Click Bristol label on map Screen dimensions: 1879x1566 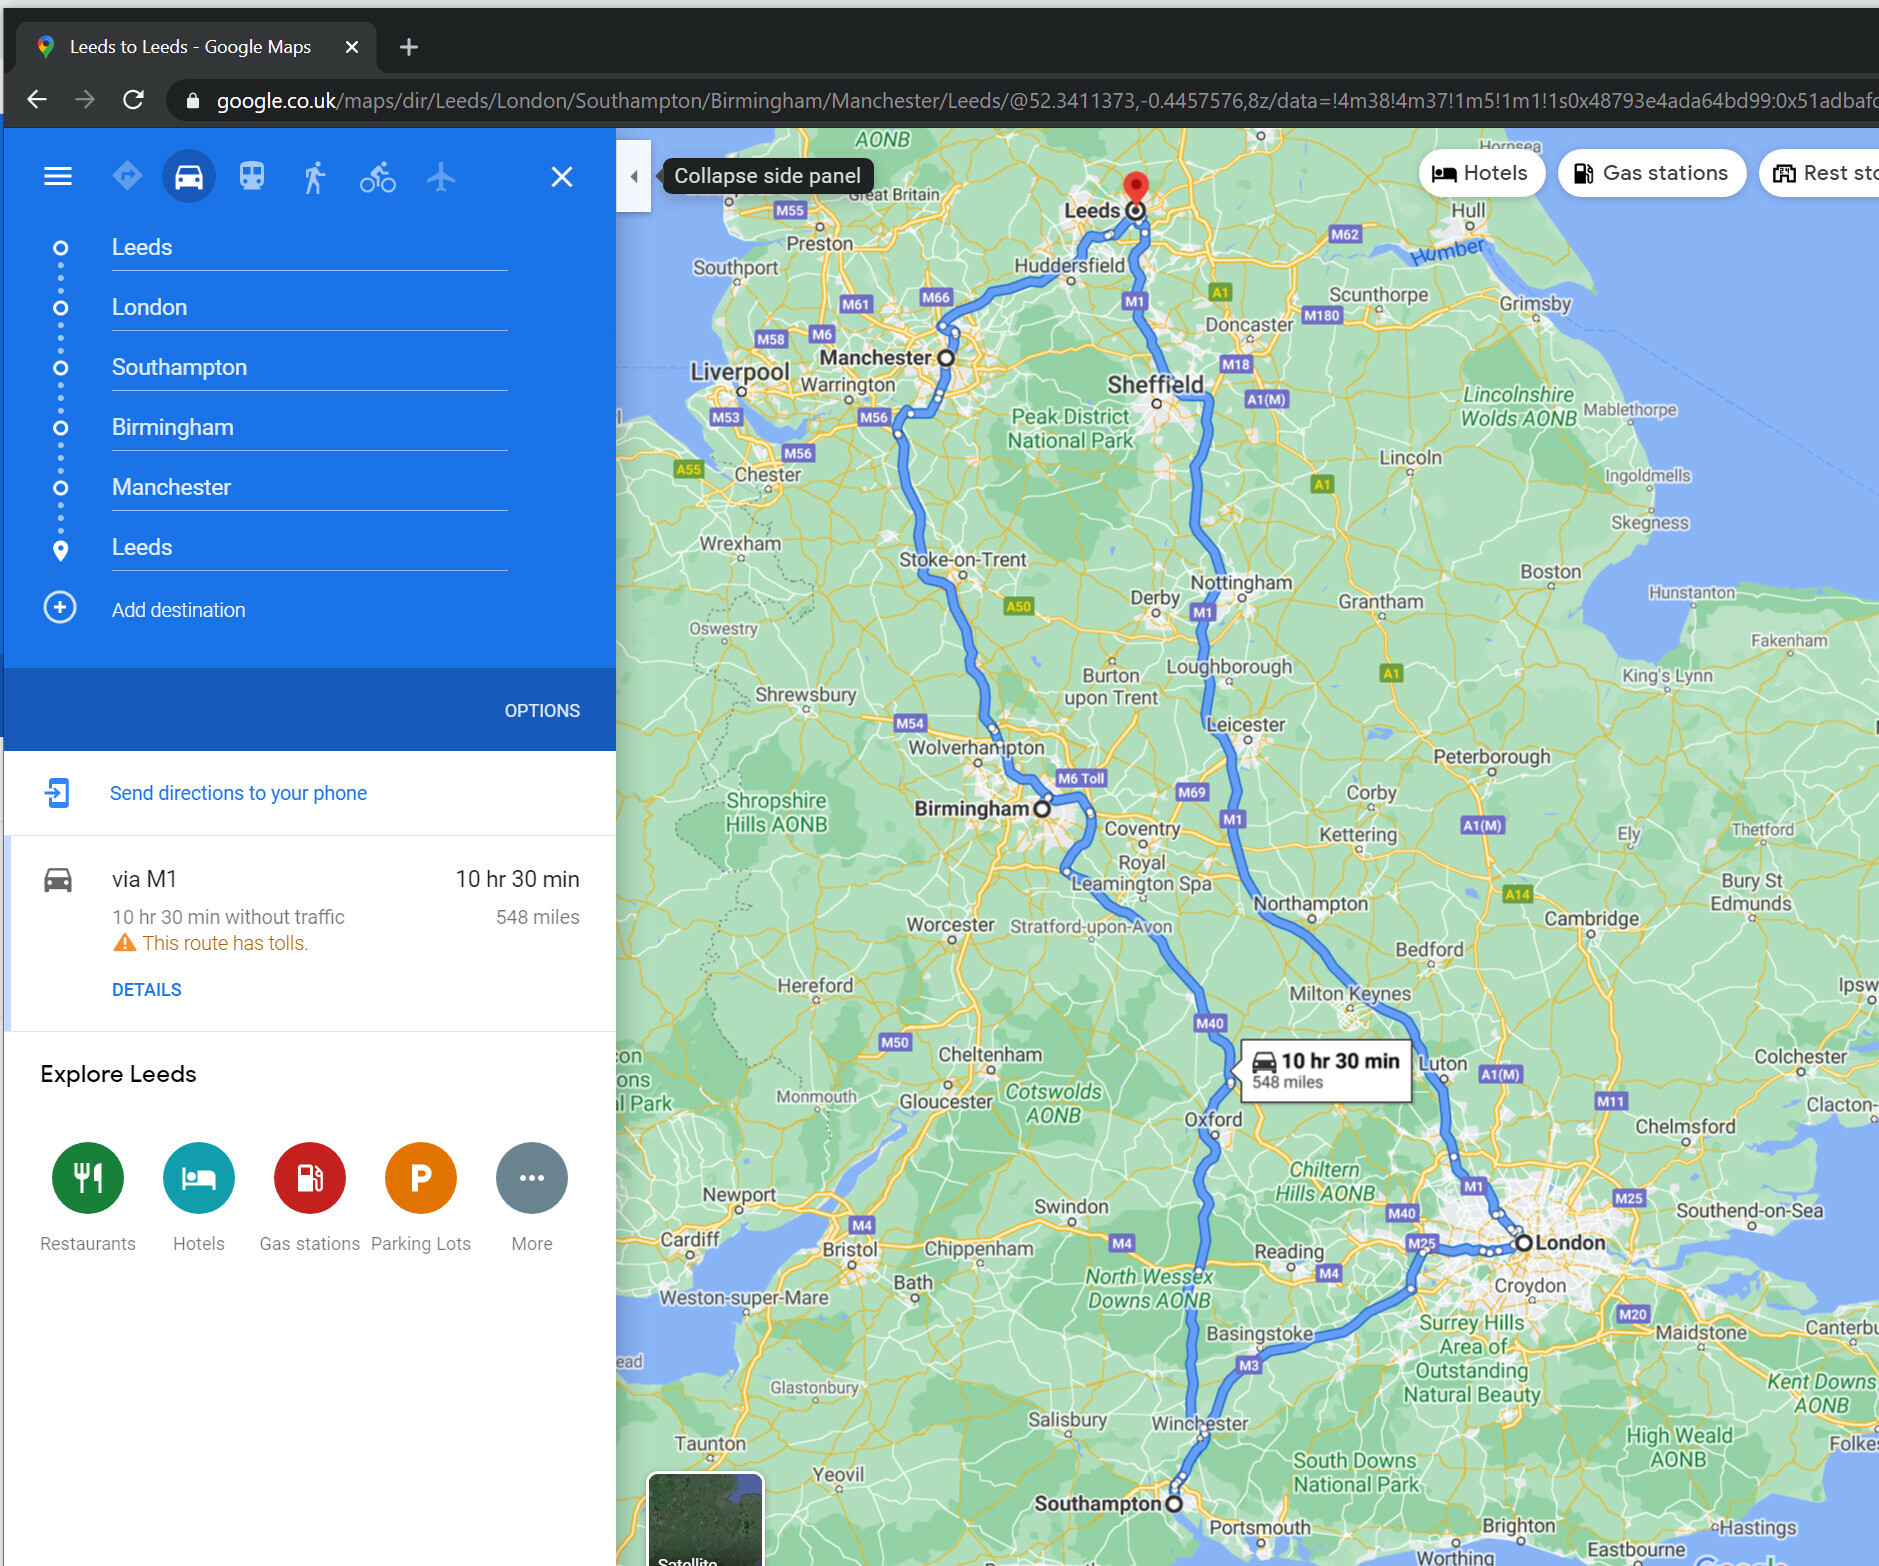[850, 1249]
